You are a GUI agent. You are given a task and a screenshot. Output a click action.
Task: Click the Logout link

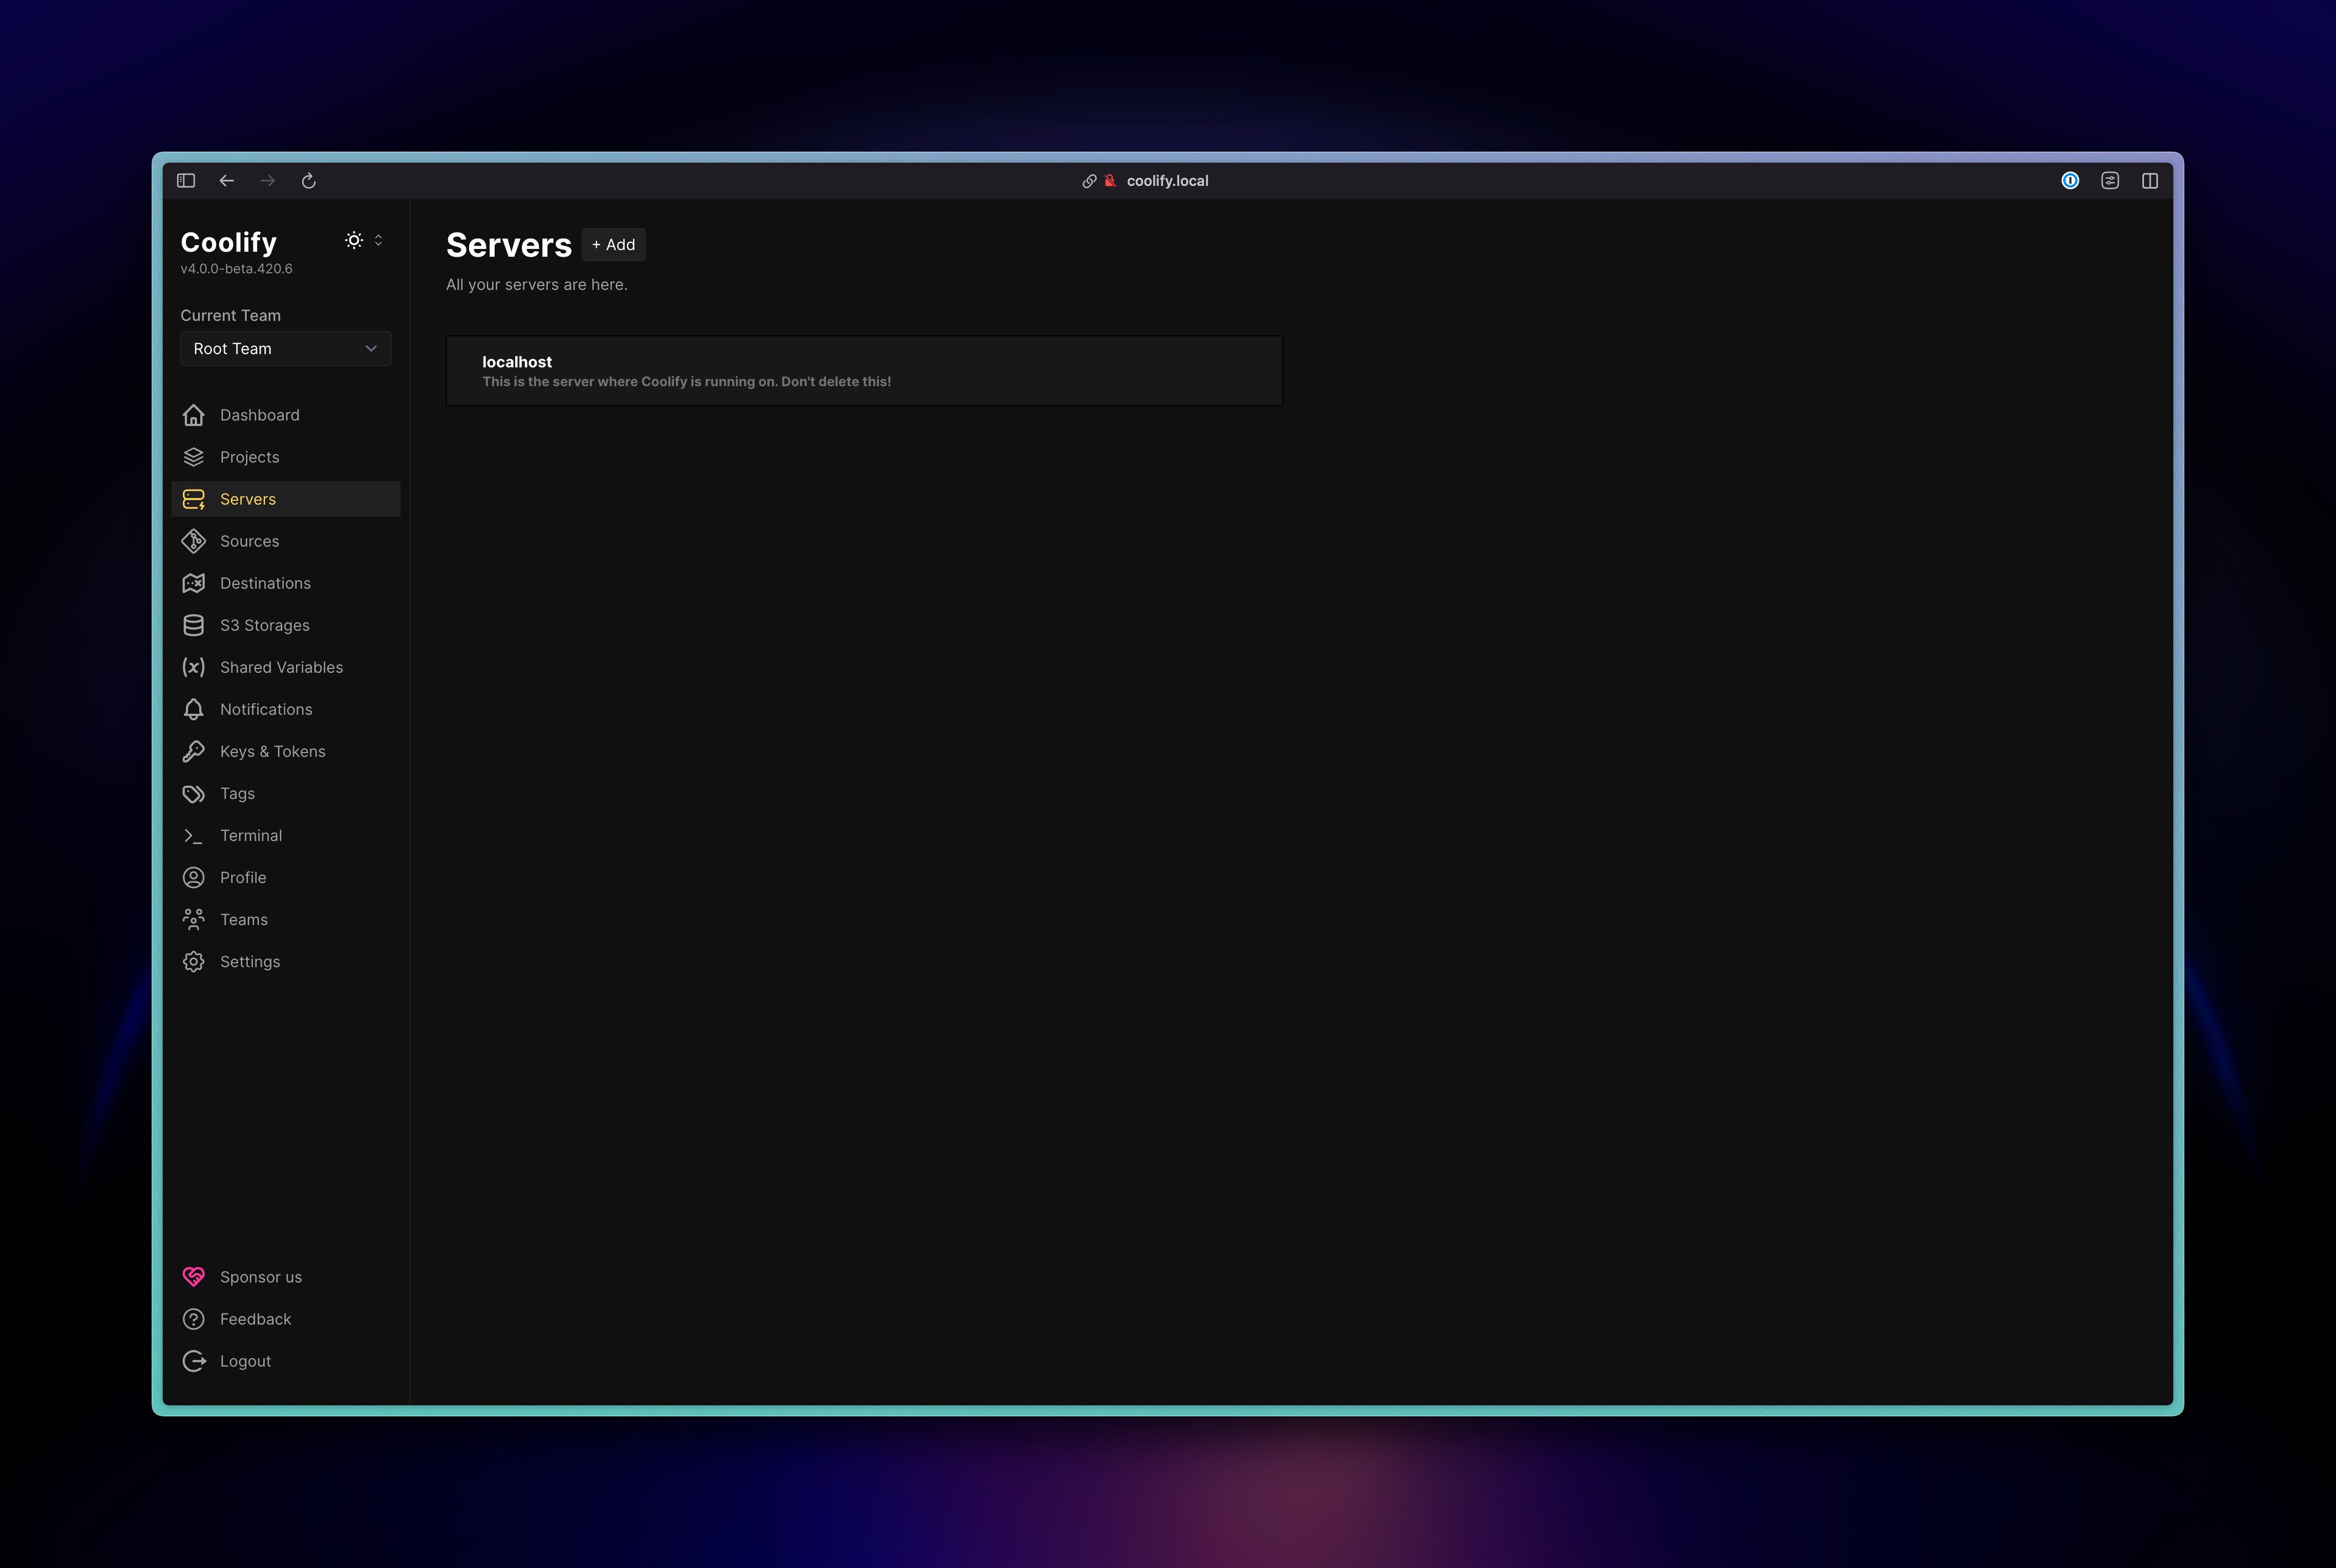pos(245,1361)
